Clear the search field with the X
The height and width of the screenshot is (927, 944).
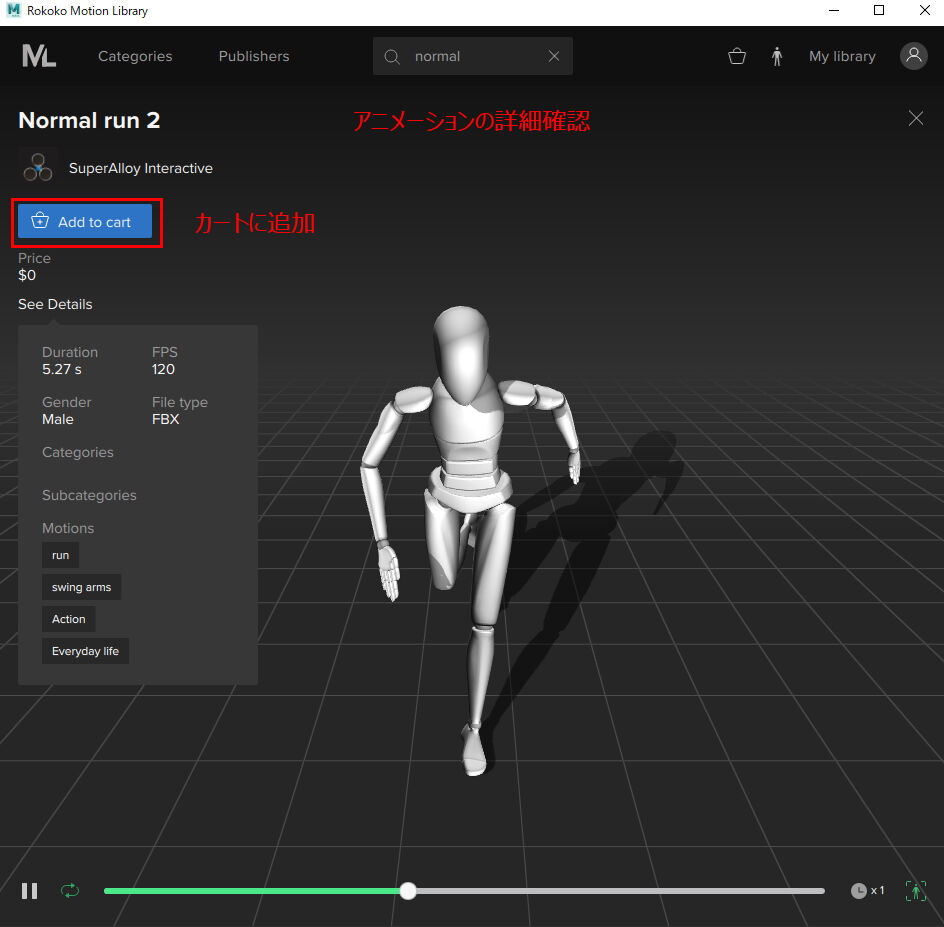click(x=554, y=56)
